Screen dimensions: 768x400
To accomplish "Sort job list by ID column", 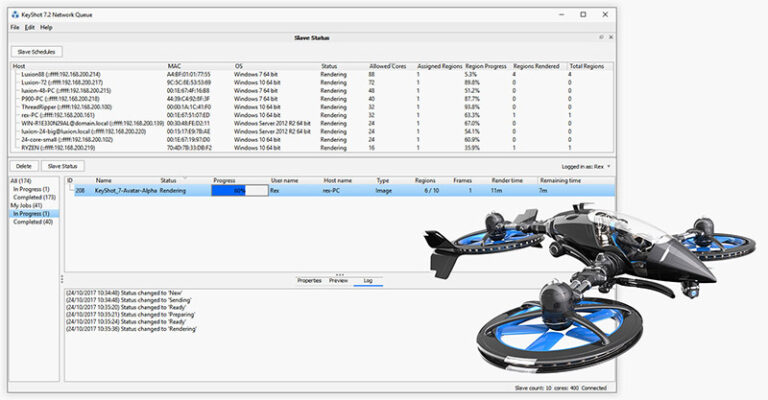I will point(70,181).
